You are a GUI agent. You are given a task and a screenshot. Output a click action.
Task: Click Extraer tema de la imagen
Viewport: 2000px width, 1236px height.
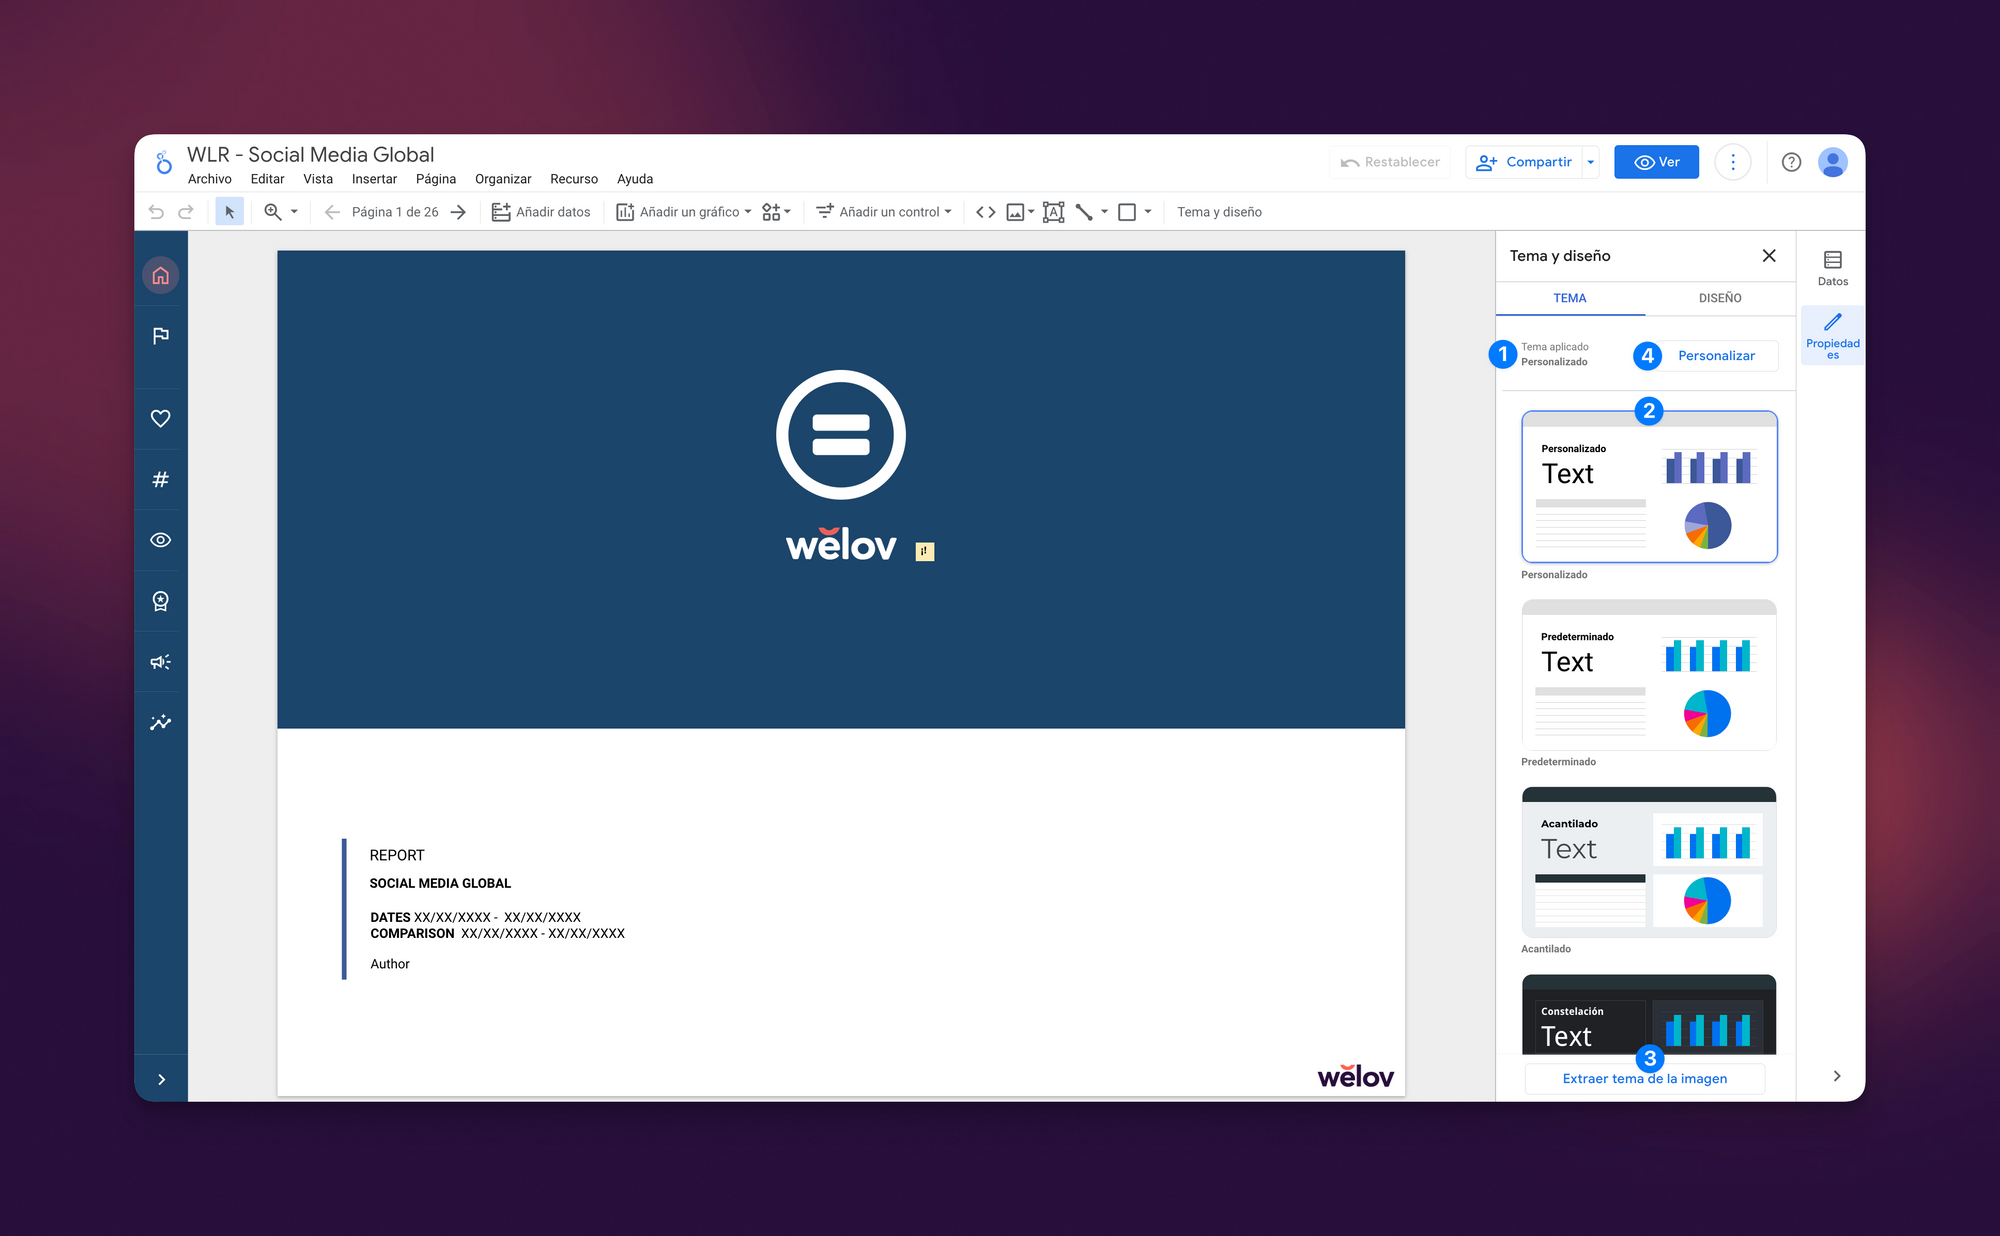1645,1079
